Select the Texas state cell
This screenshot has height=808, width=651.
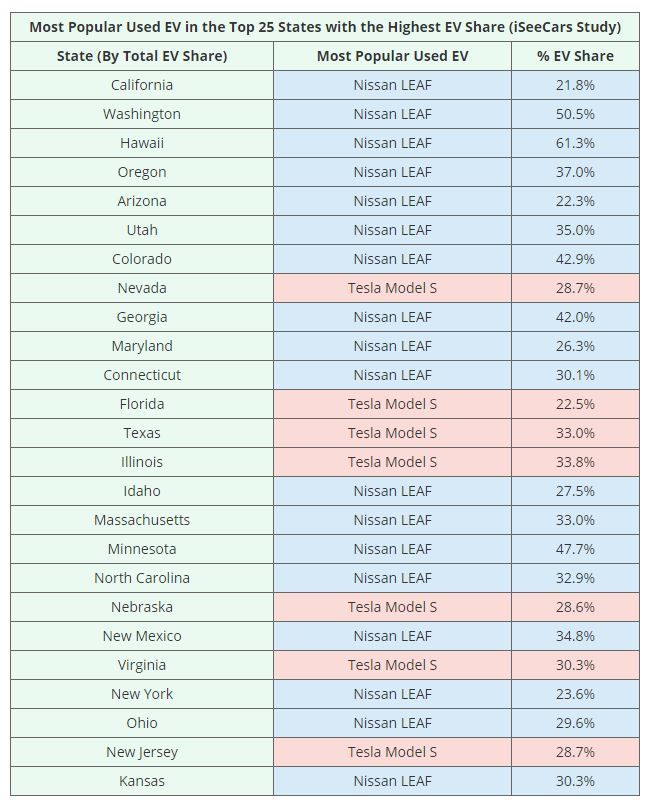(x=142, y=433)
